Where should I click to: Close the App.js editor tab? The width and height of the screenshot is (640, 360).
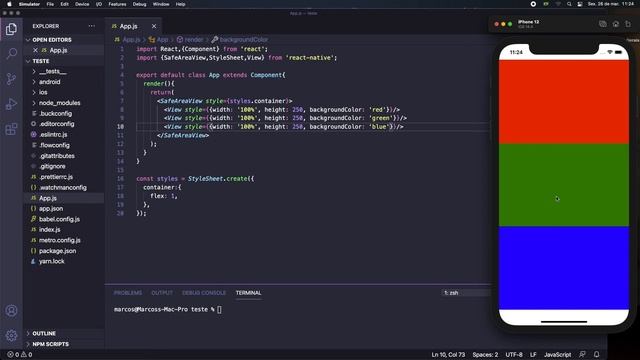tap(154, 26)
